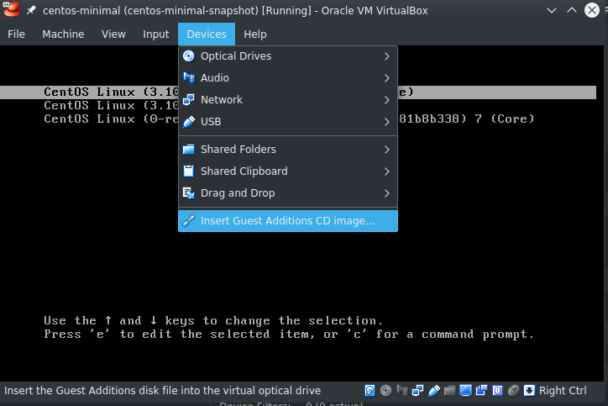Screen dimensions: 608x406
Task: Select the CentOS Linux rescue entry 7 (Core)
Action: (289, 119)
